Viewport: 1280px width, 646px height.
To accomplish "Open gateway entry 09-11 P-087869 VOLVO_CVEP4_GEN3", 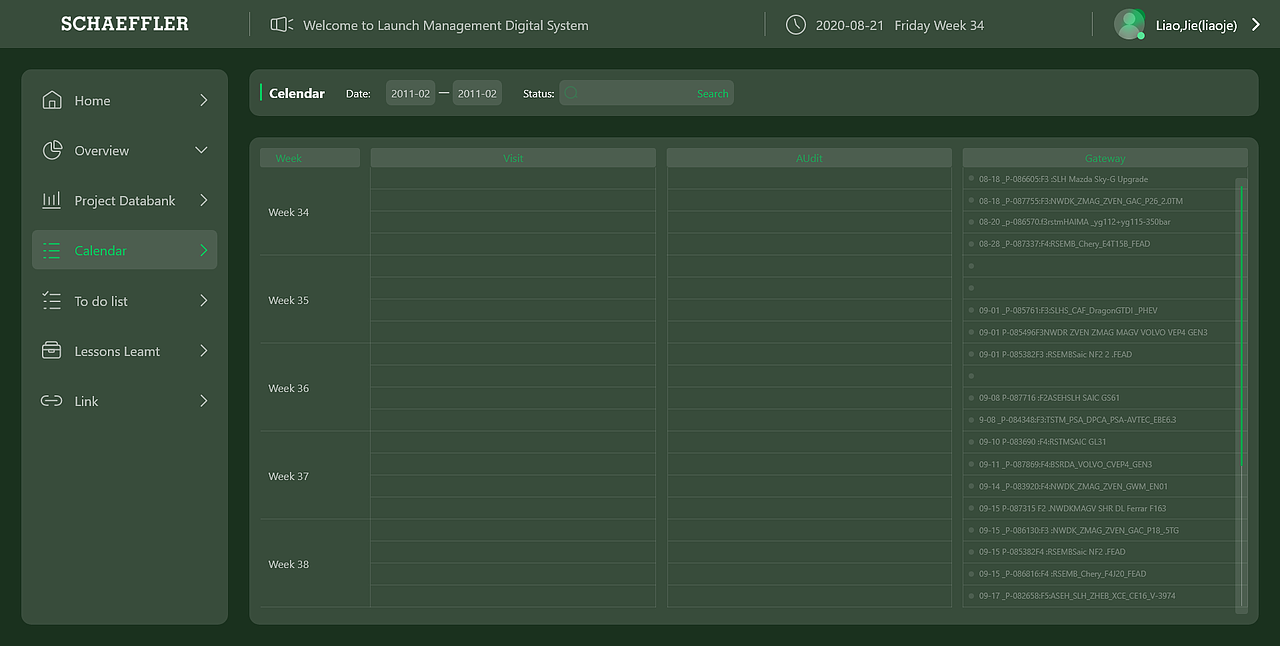I will (x=1065, y=464).
